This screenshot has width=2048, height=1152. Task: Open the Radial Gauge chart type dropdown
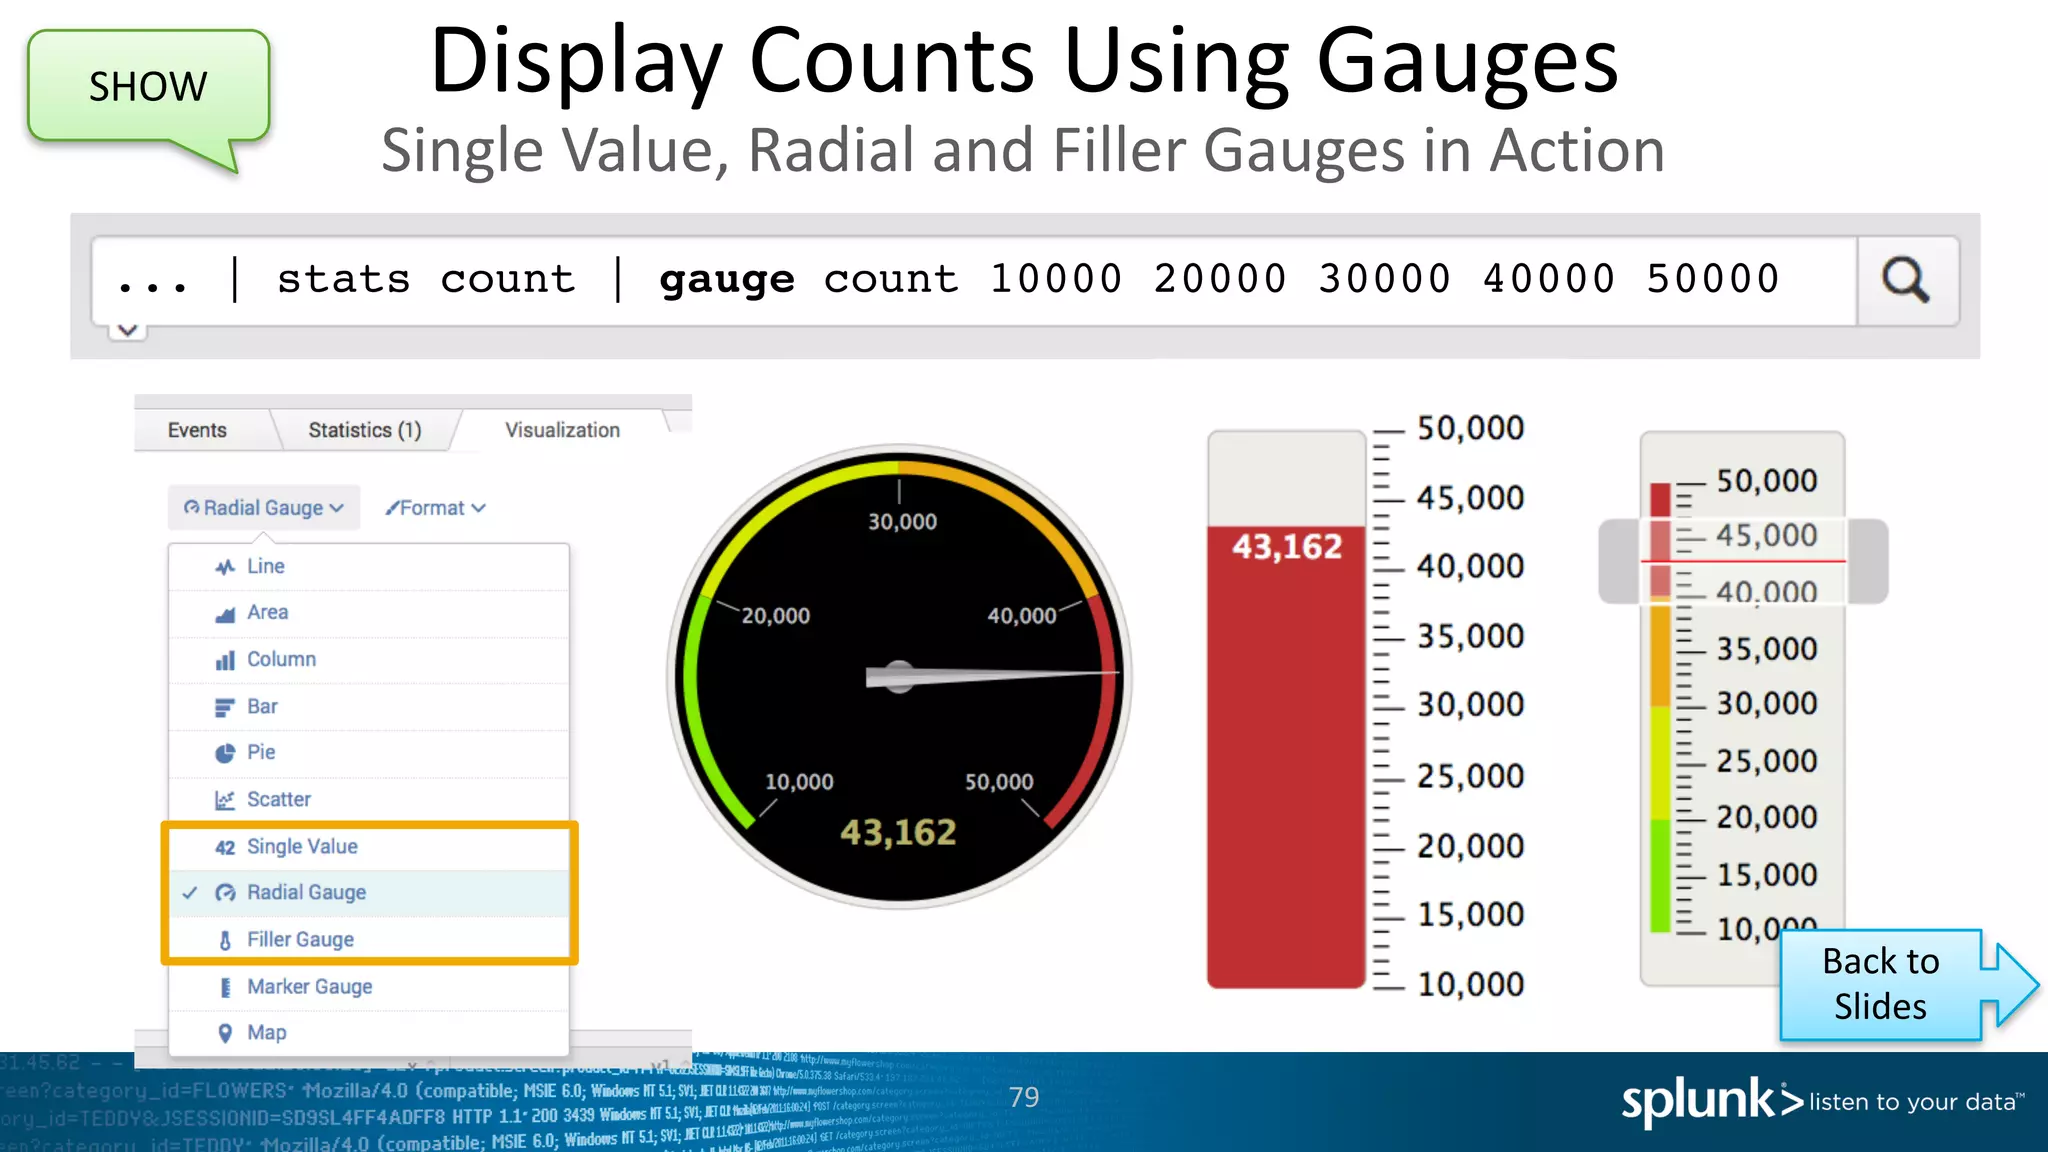pos(263,508)
